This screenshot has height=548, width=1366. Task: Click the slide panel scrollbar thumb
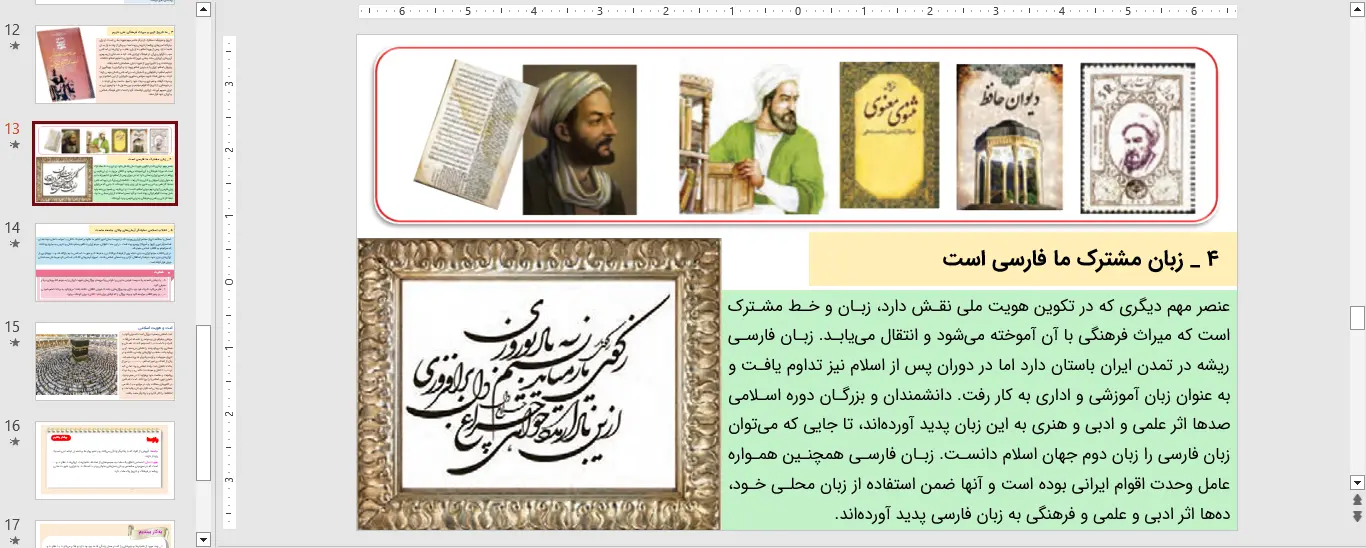(204, 403)
